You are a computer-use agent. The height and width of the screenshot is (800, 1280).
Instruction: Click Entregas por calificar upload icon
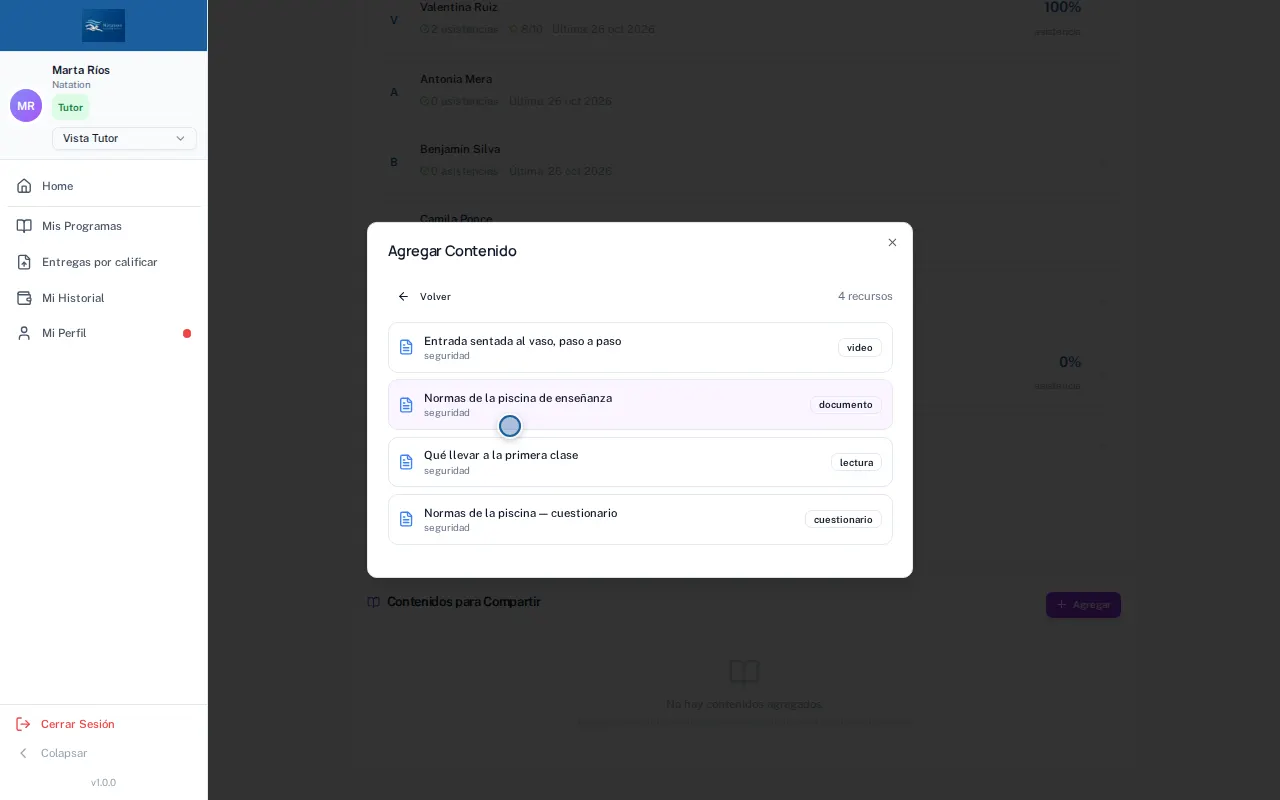pyautogui.click(x=24, y=262)
